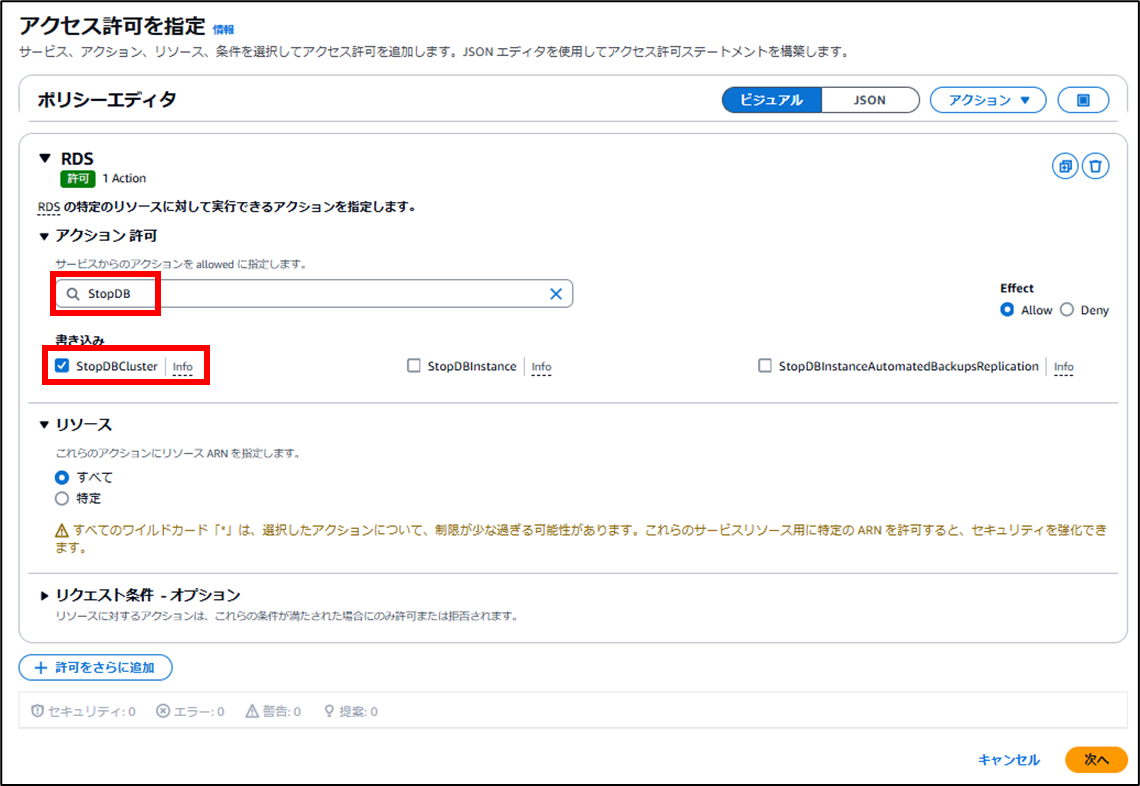
Task: Click the セキュリティ shield icon in status bar
Action: tap(36, 711)
